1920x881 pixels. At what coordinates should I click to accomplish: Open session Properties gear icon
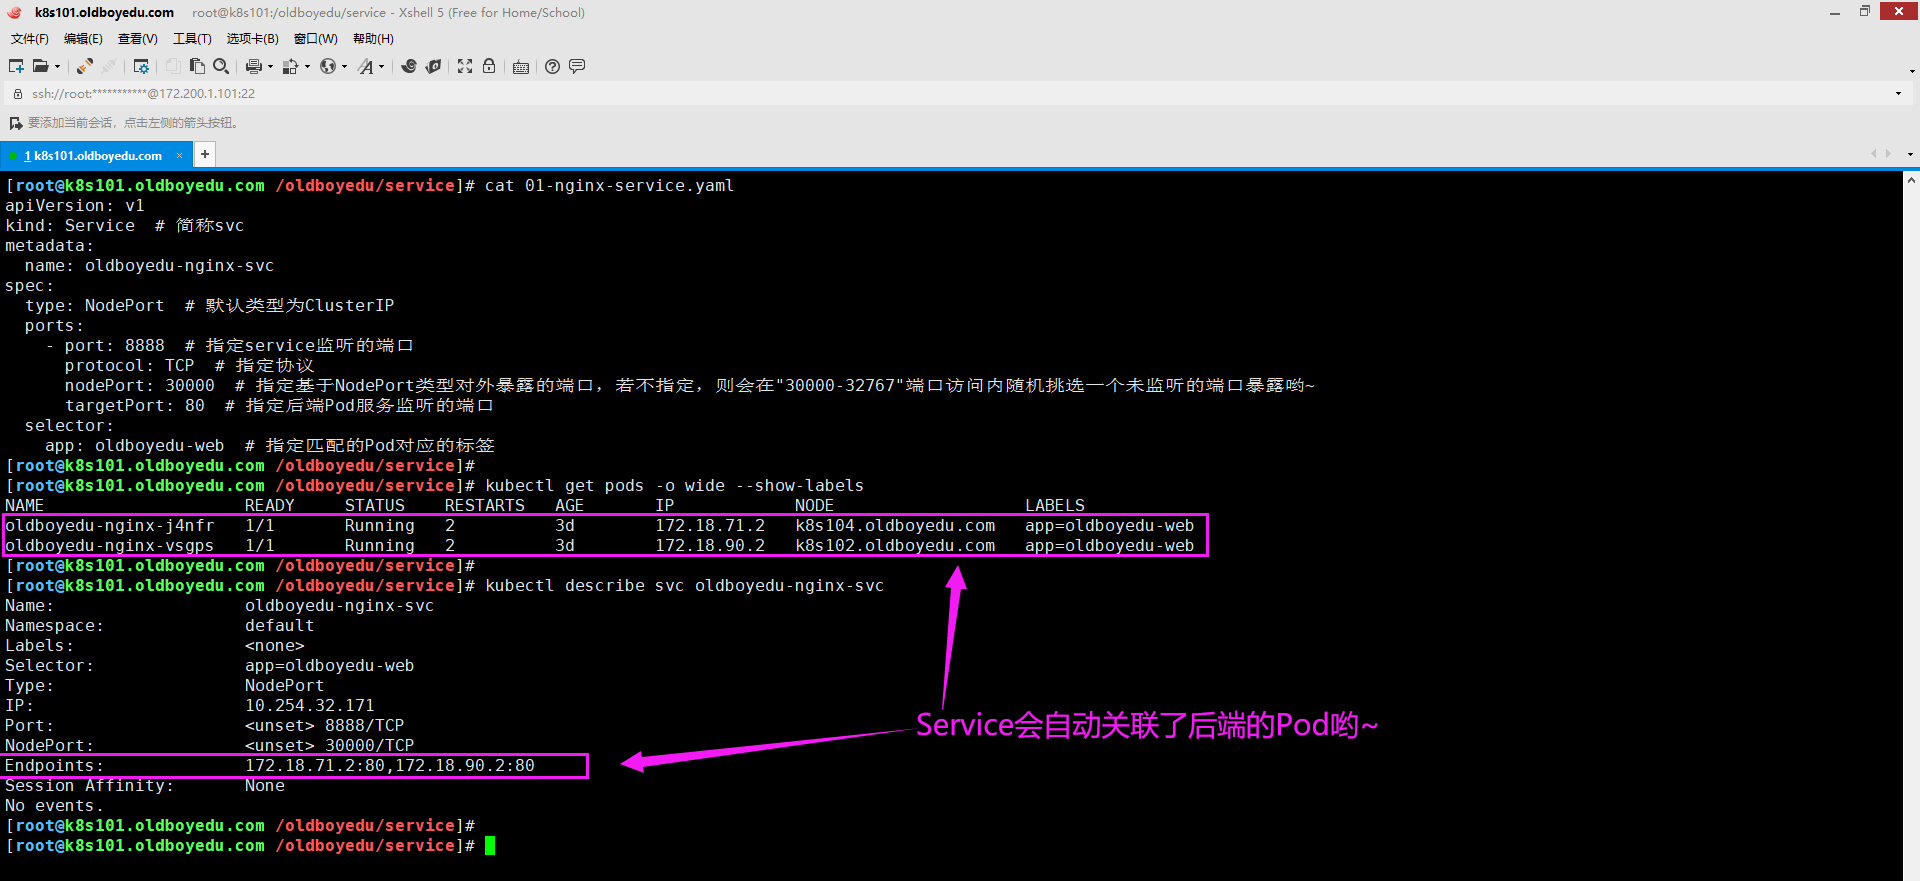tap(141, 66)
